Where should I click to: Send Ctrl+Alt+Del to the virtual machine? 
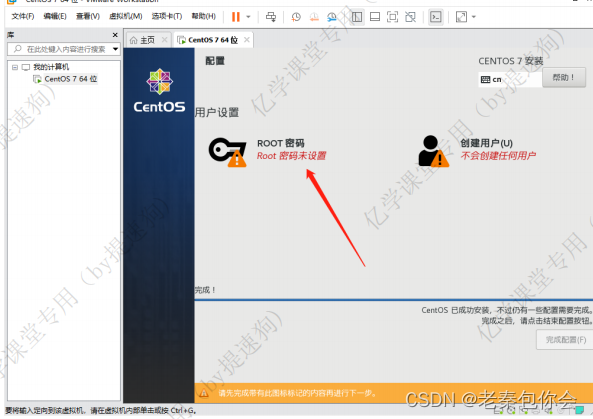[x=271, y=17]
